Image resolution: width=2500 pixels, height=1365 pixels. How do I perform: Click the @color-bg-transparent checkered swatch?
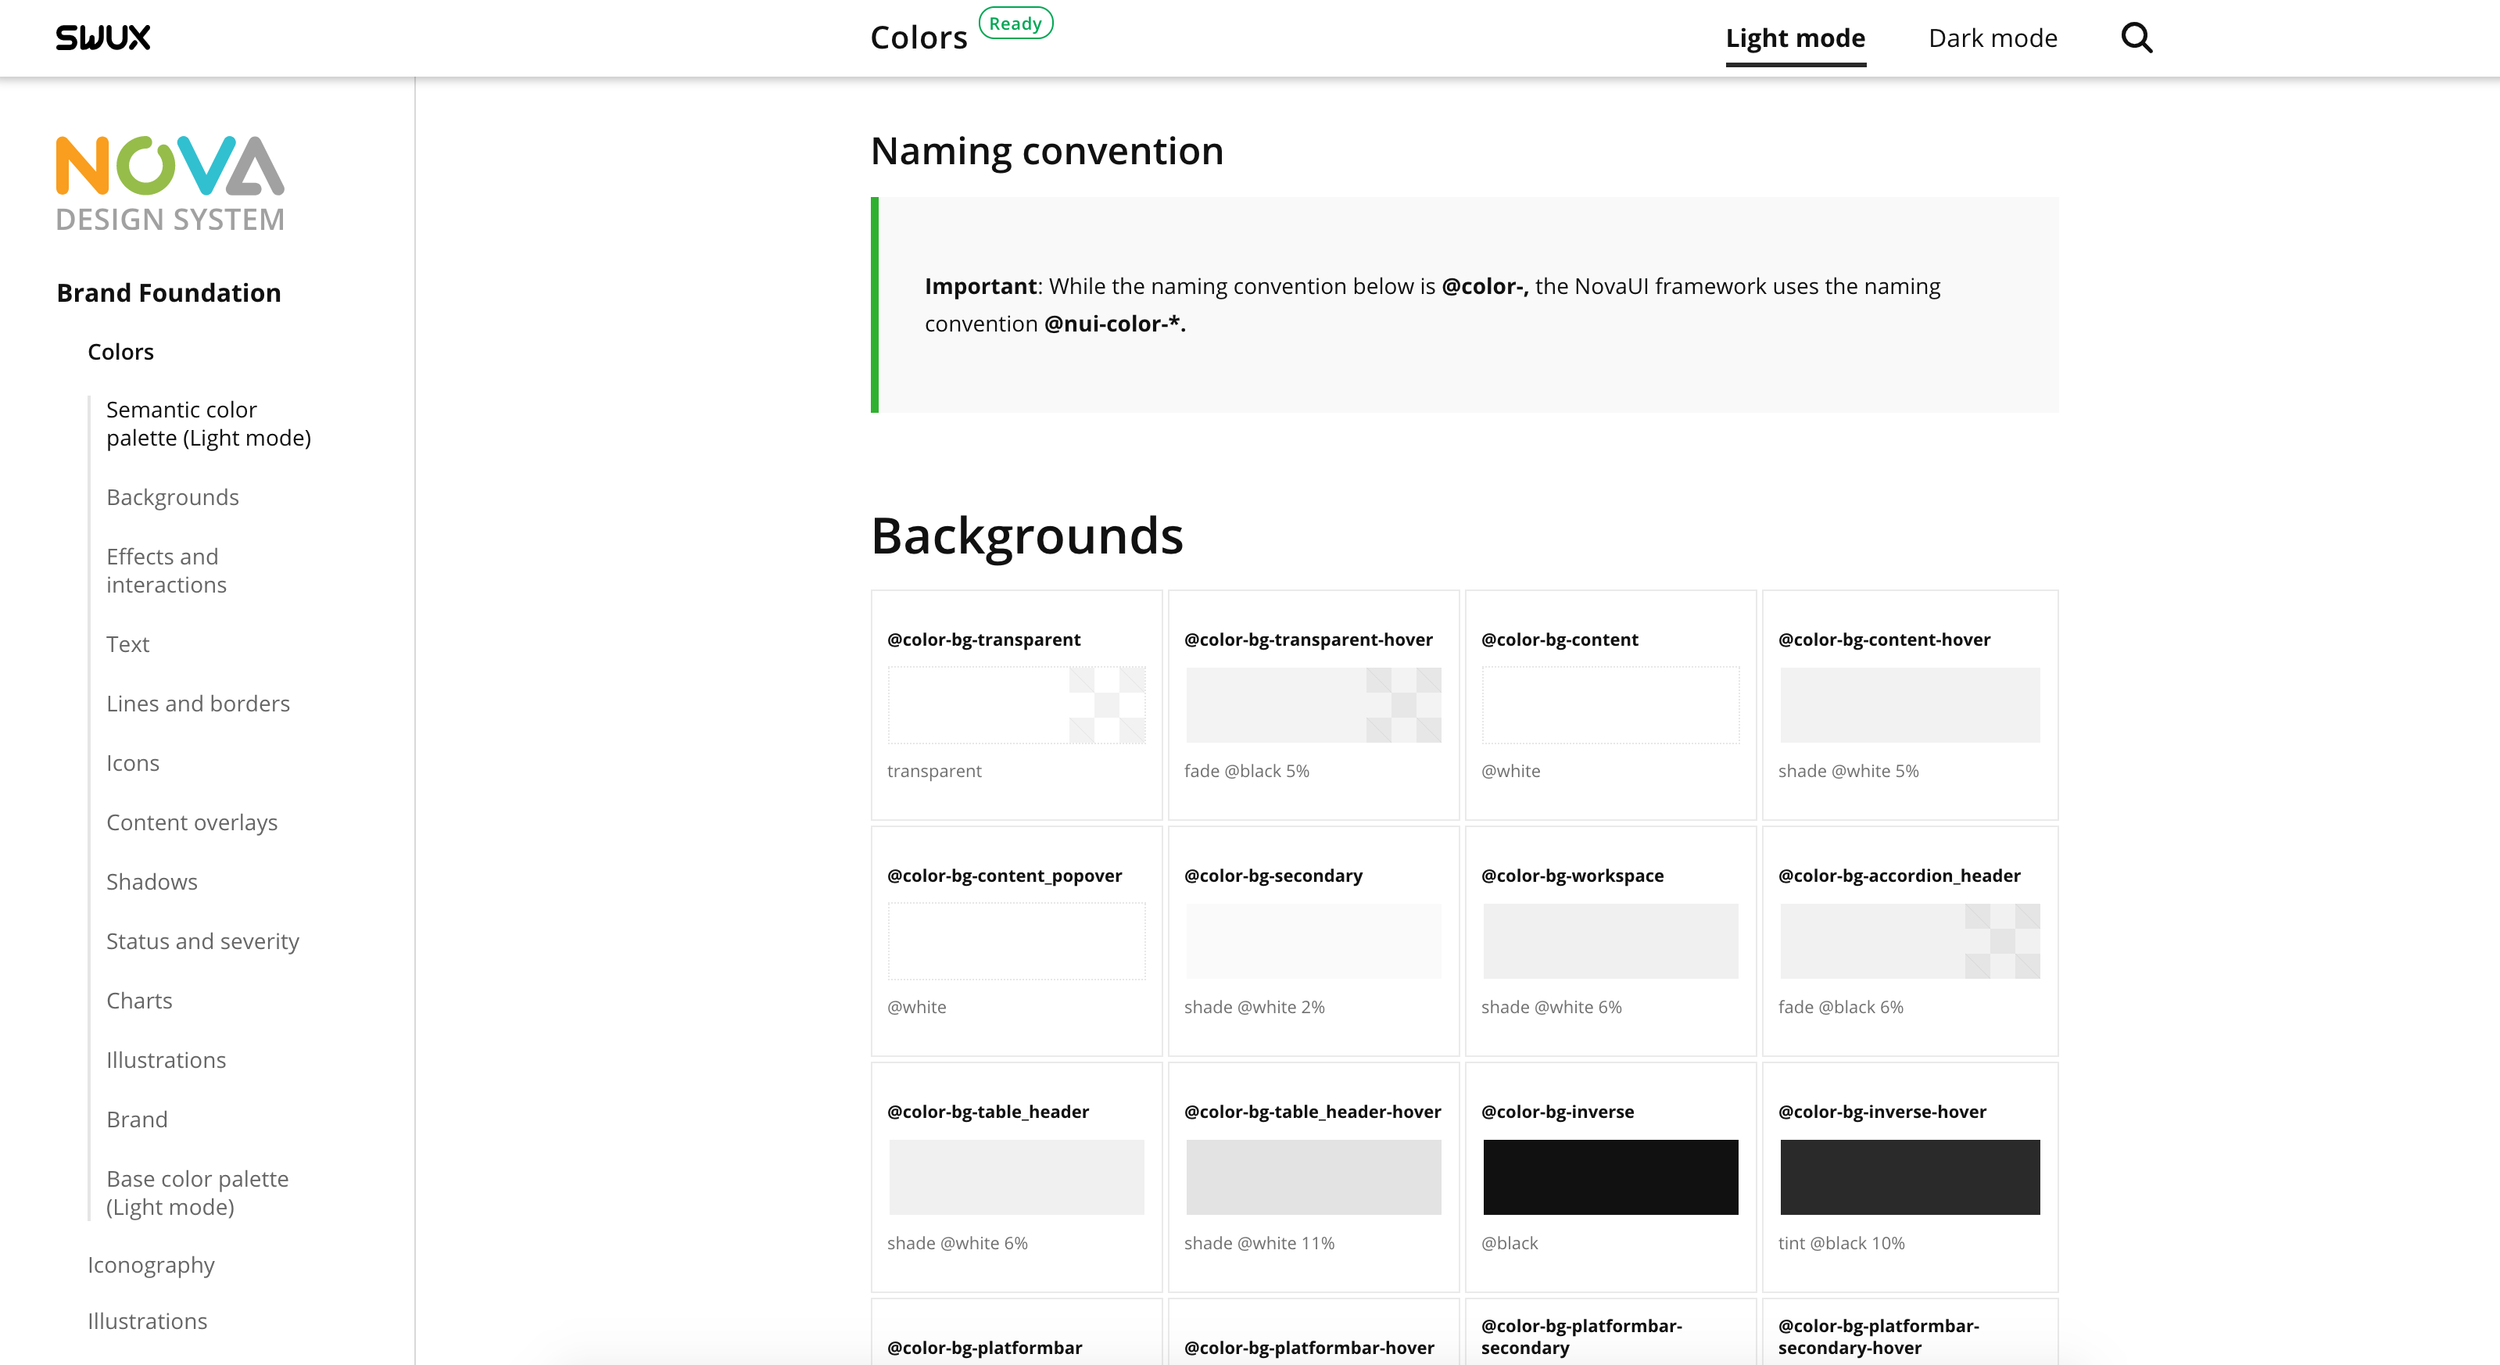pyautogui.click(x=1016, y=705)
